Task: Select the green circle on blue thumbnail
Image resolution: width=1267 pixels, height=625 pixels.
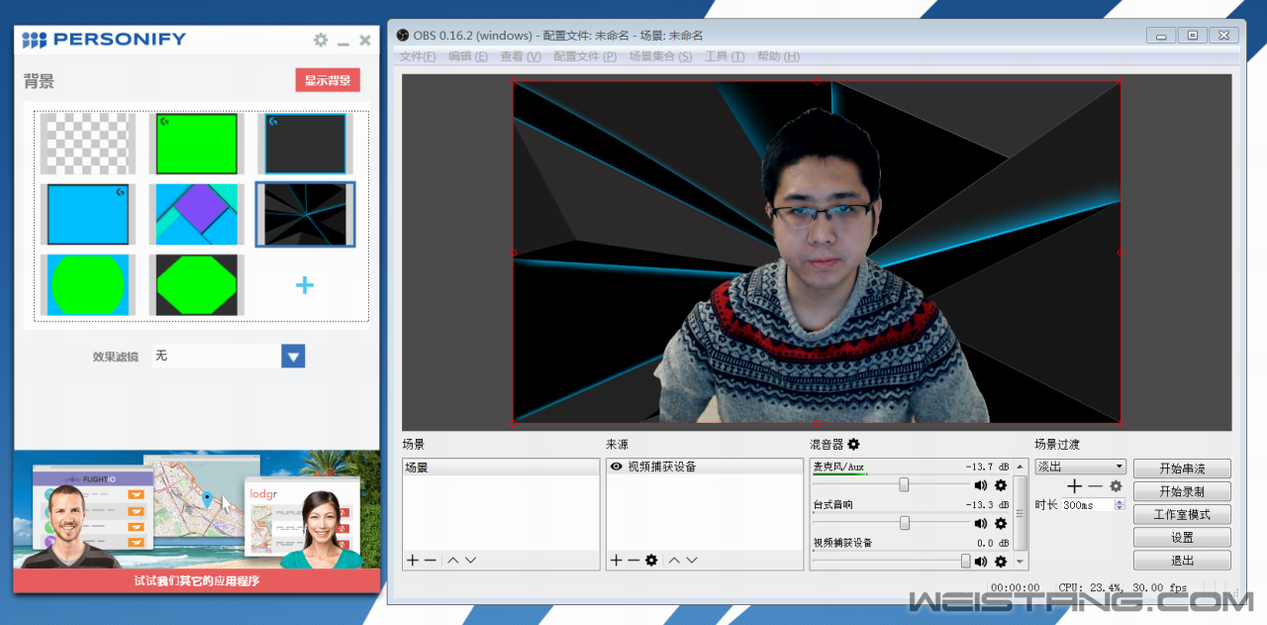Action: [x=88, y=285]
